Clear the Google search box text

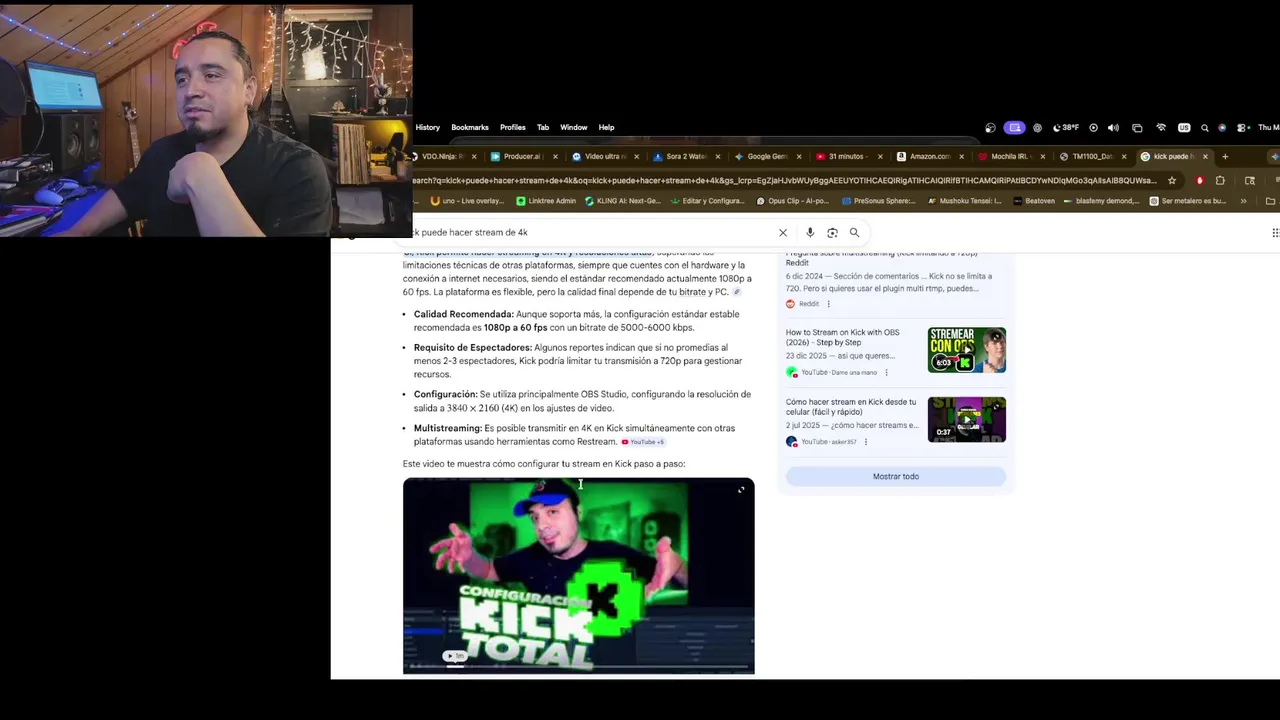783,232
